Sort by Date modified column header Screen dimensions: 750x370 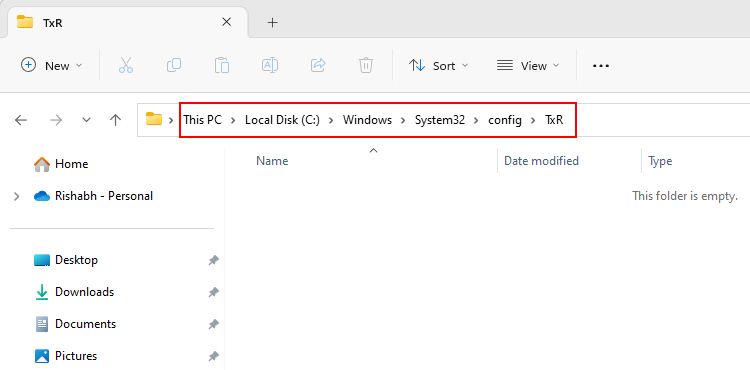tap(541, 161)
